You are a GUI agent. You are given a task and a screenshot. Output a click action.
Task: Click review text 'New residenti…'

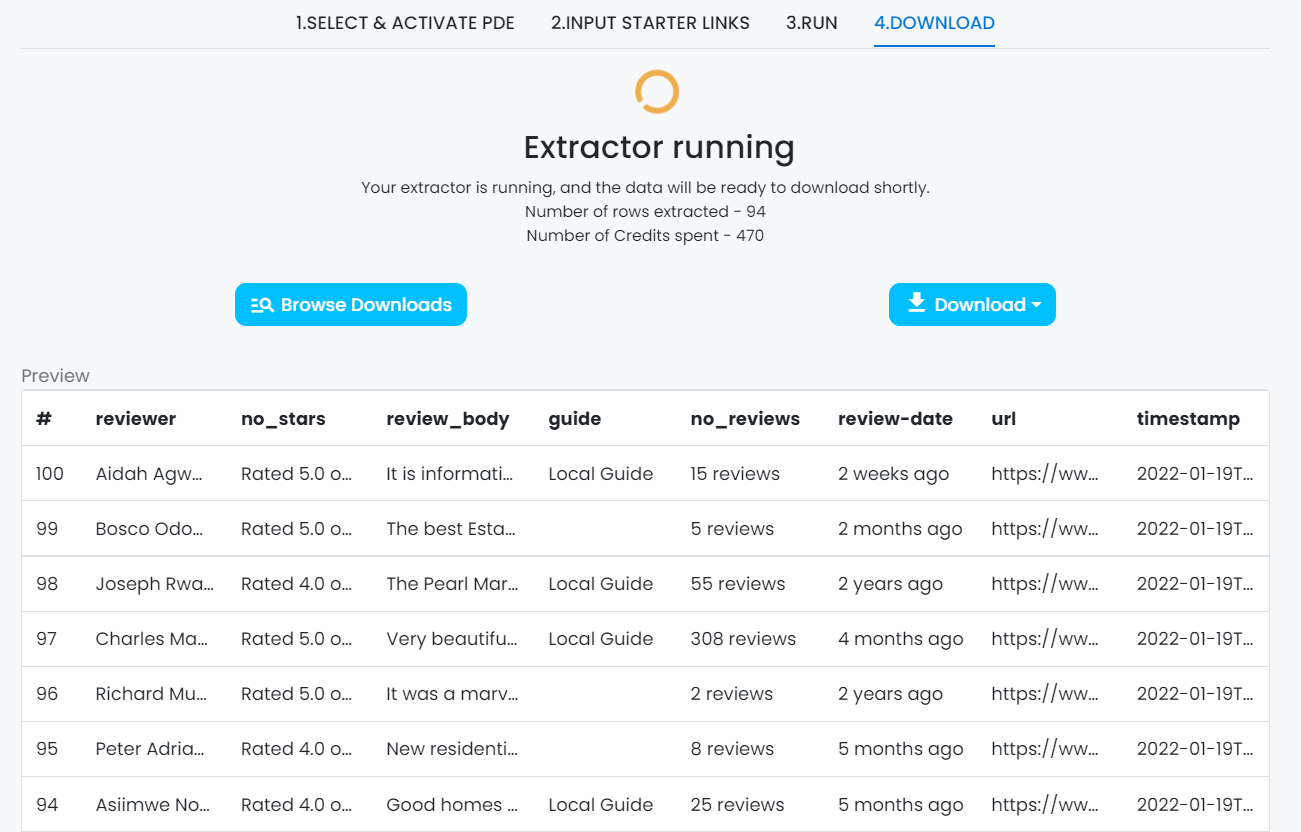click(x=452, y=749)
